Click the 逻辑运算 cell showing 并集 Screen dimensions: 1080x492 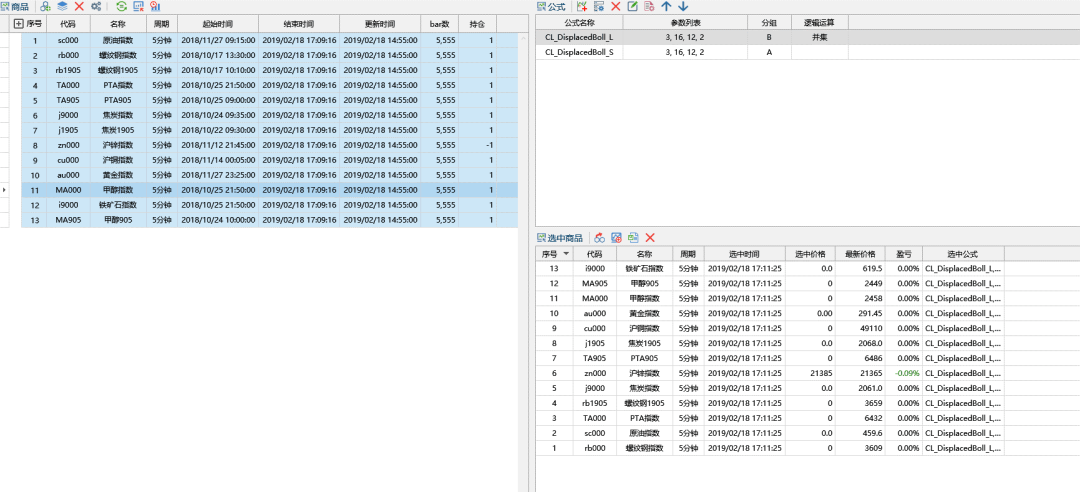coord(820,37)
